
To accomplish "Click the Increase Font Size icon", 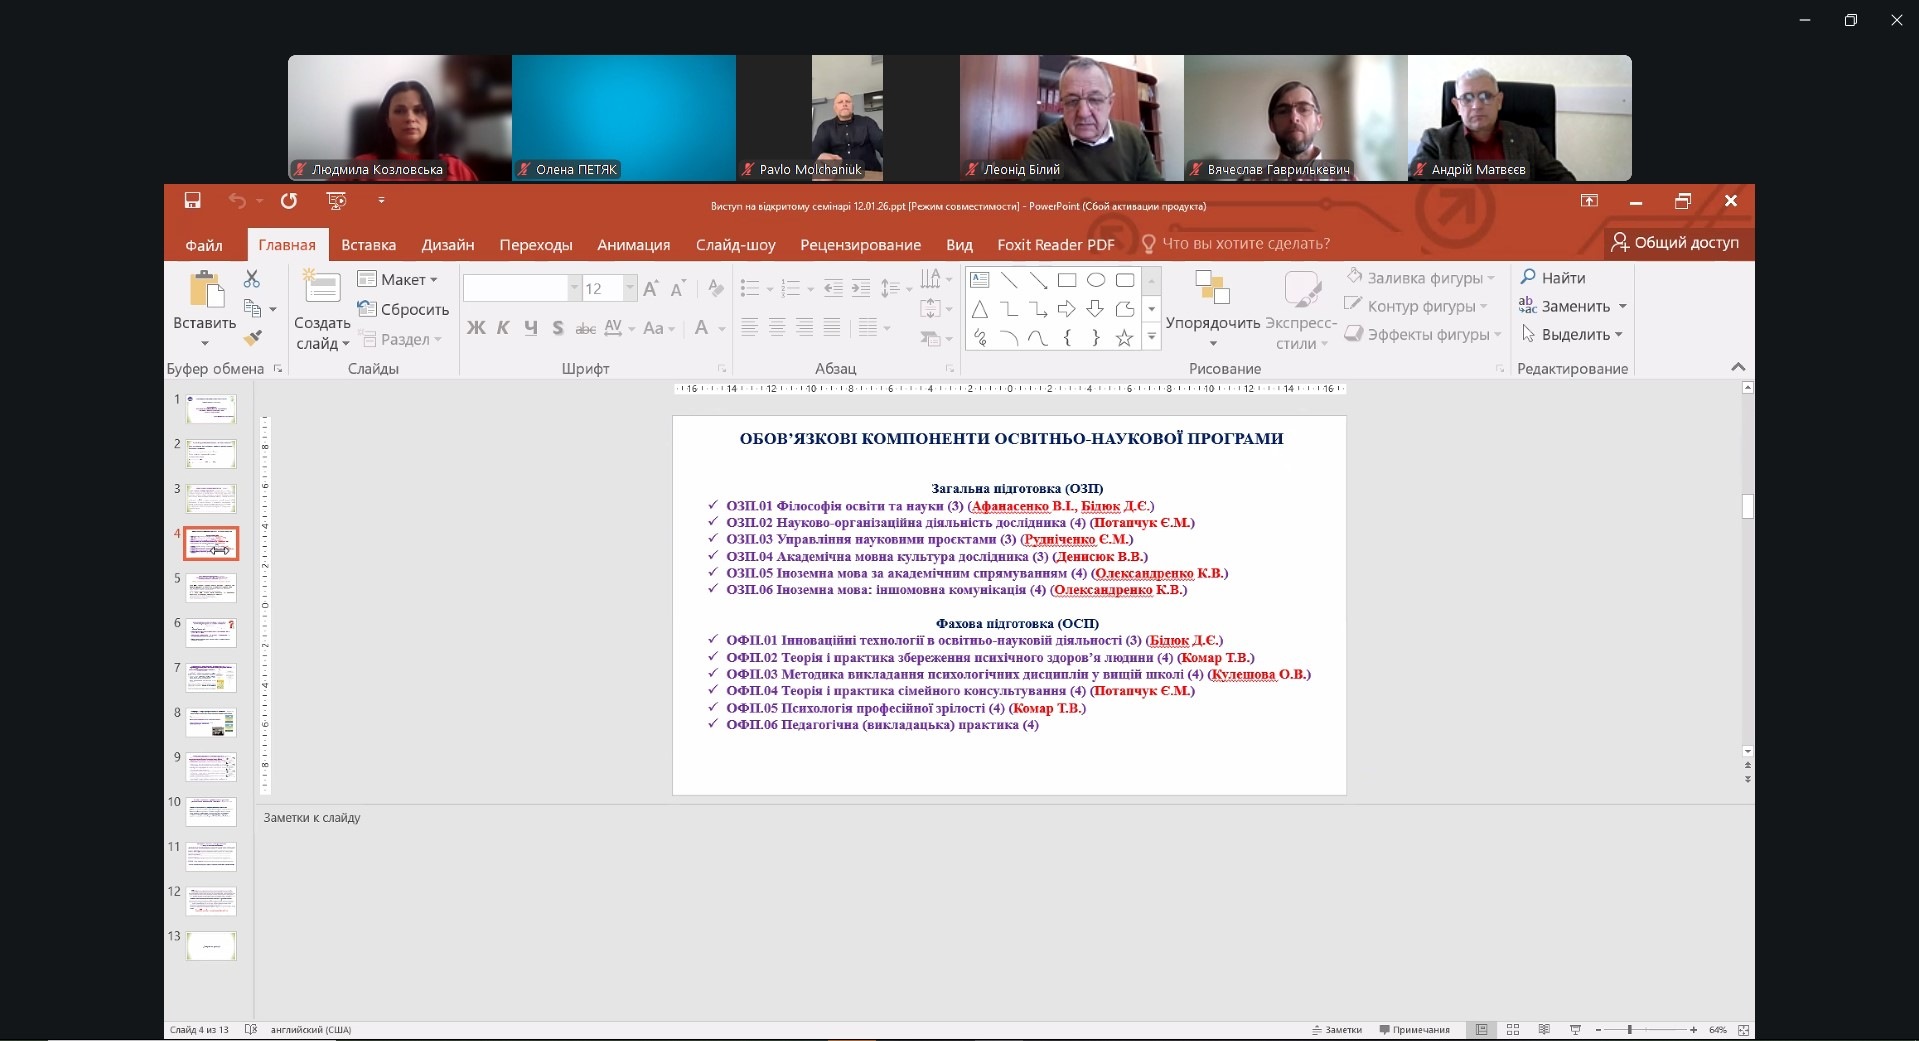I will coord(650,289).
